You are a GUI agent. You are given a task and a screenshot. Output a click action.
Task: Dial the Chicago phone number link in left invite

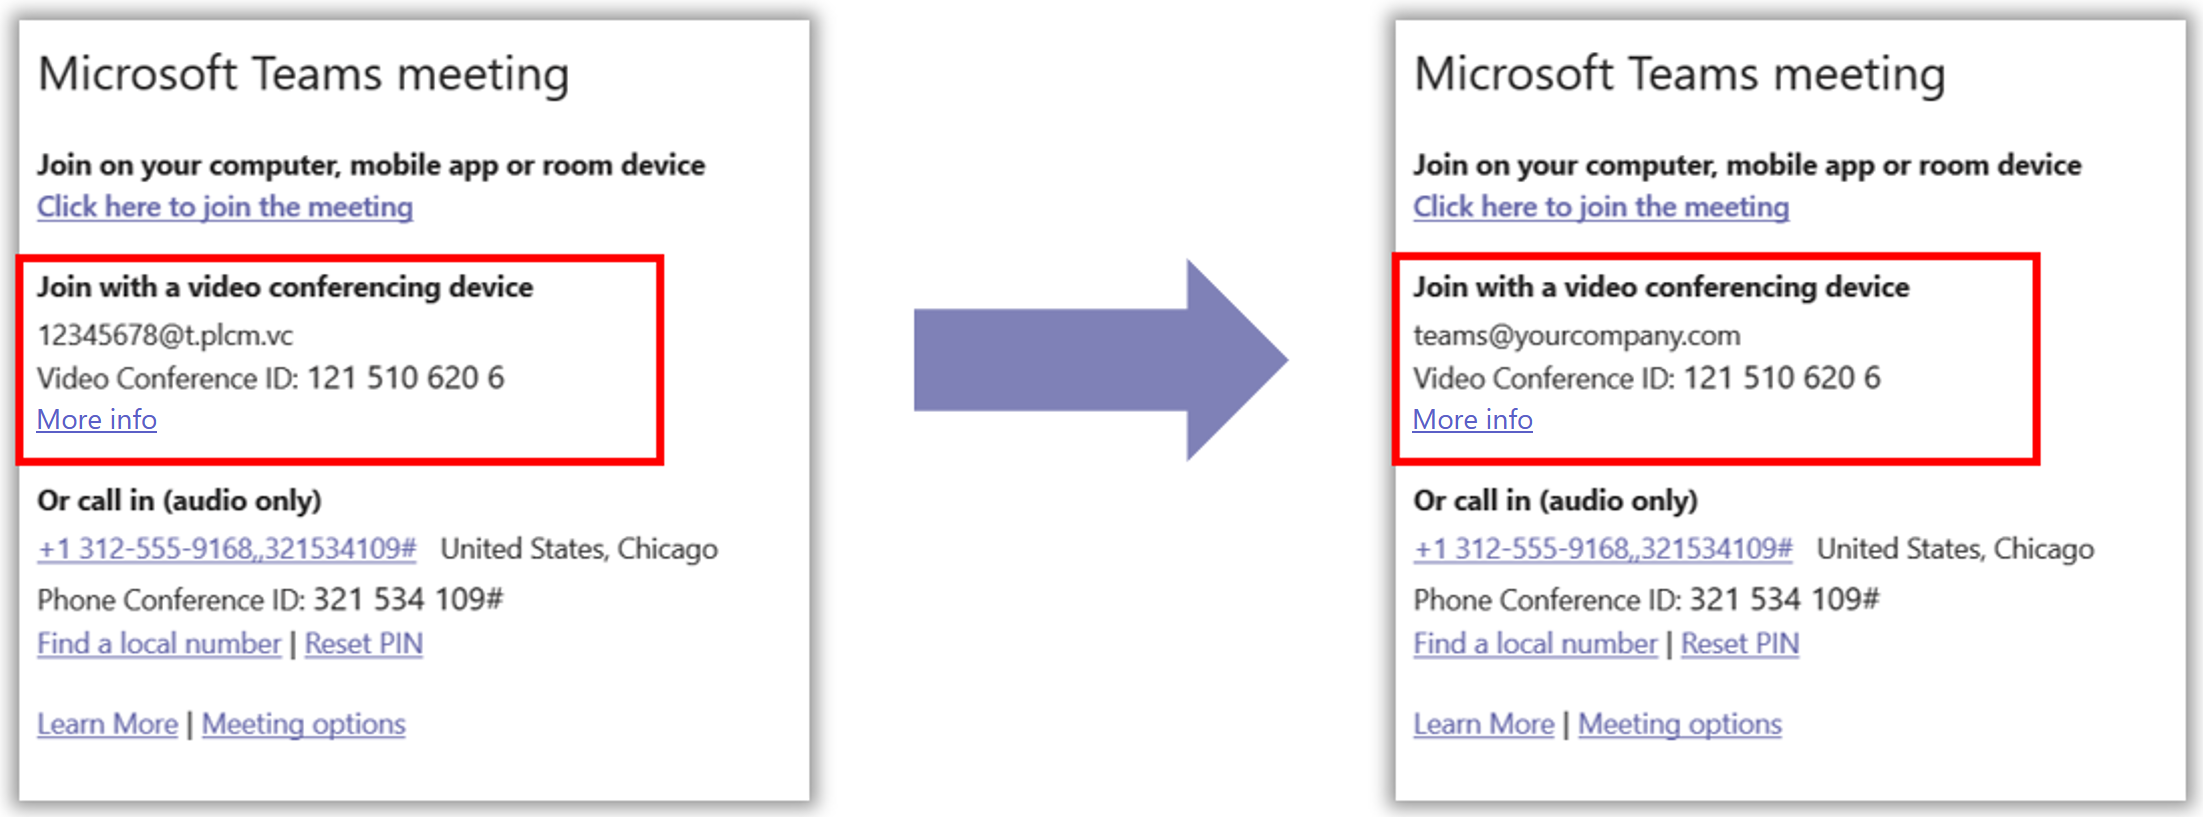coord(227,549)
